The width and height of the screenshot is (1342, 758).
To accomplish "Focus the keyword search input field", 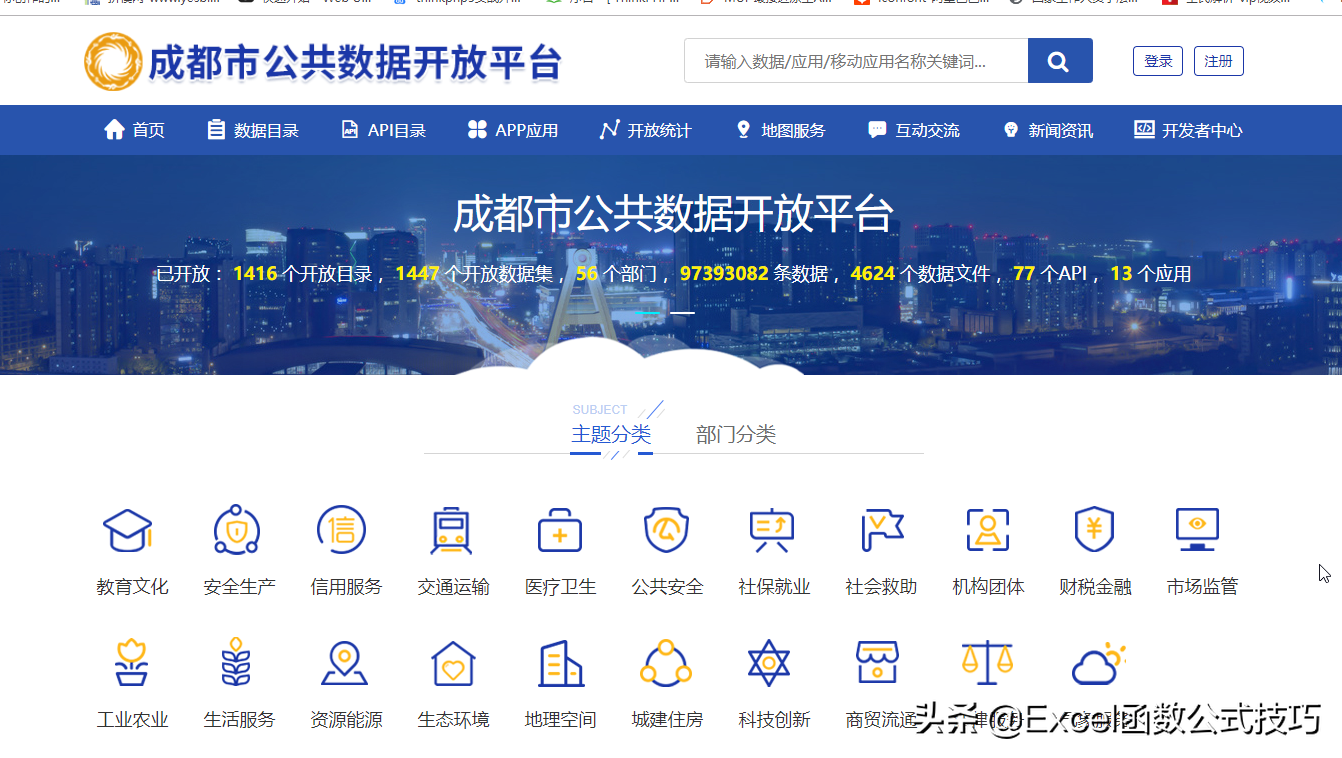I will pyautogui.click(x=856, y=61).
